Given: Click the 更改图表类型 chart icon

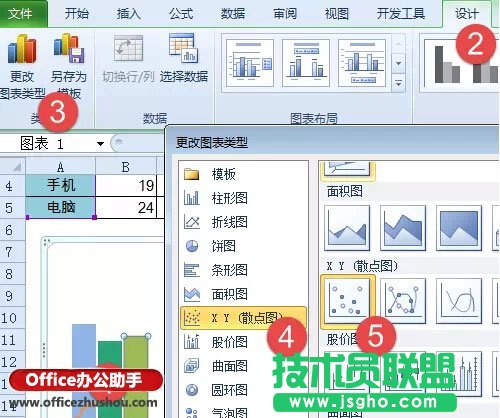Looking at the screenshot, I should click(22, 49).
